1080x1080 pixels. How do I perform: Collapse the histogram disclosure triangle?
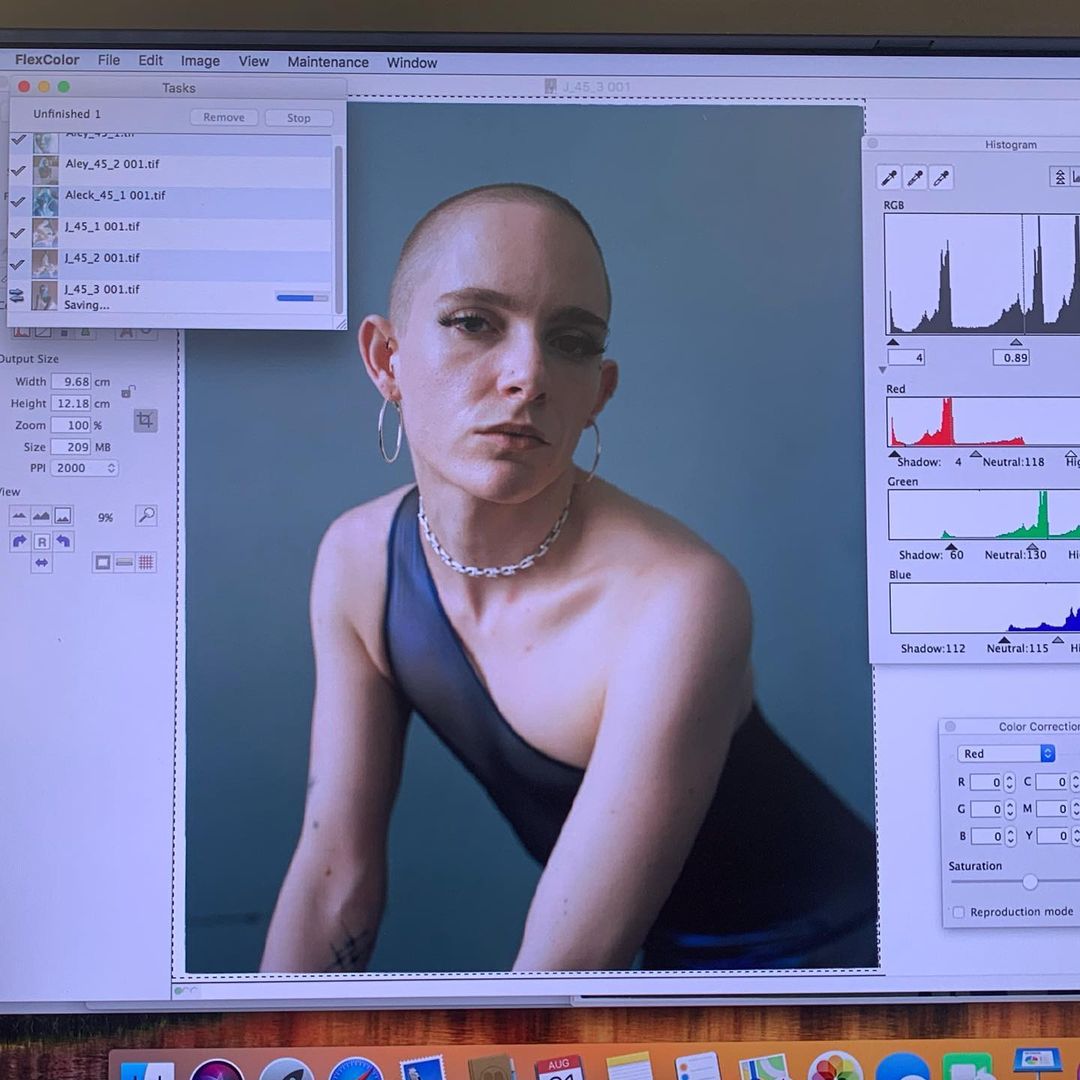pos(882,370)
